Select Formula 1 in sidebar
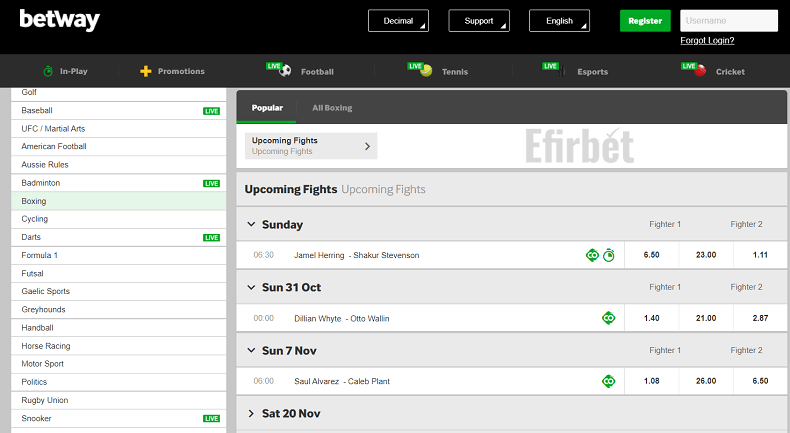The image size is (790, 433). [118, 255]
